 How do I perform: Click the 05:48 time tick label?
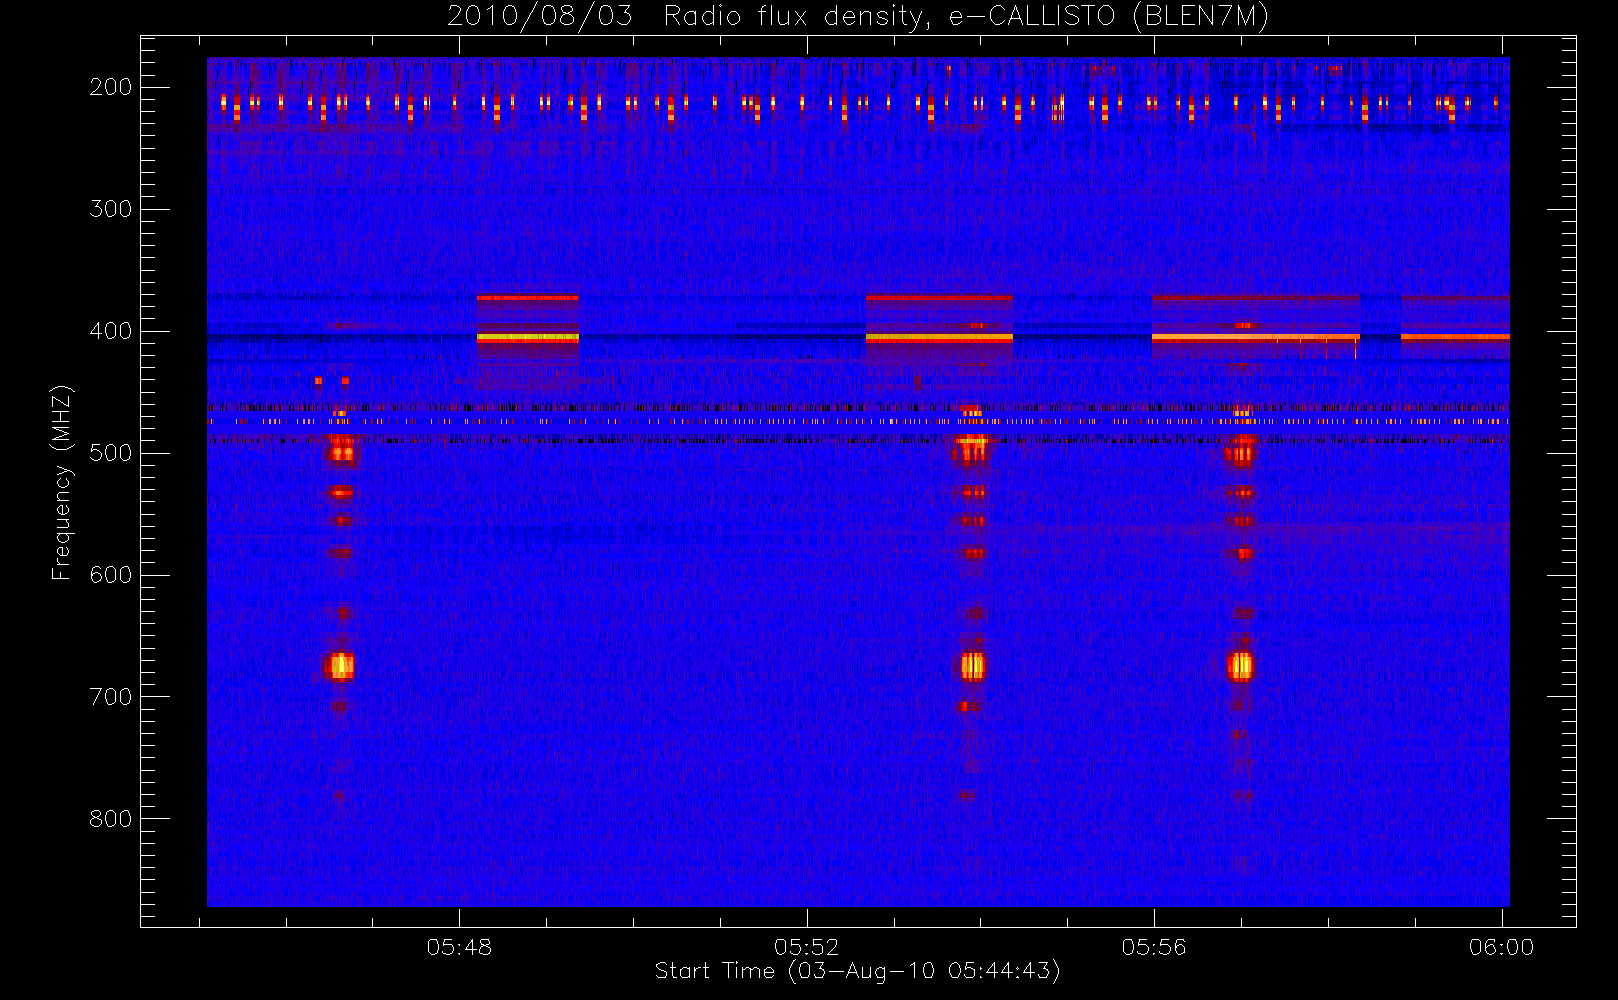[459, 947]
